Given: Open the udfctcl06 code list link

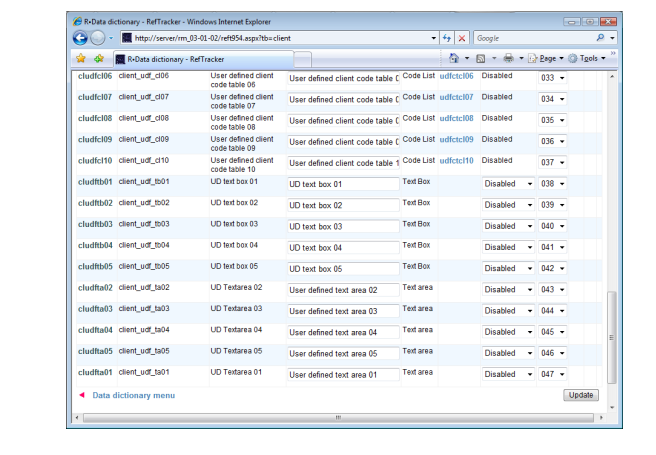Looking at the screenshot, I should coord(456,76).
